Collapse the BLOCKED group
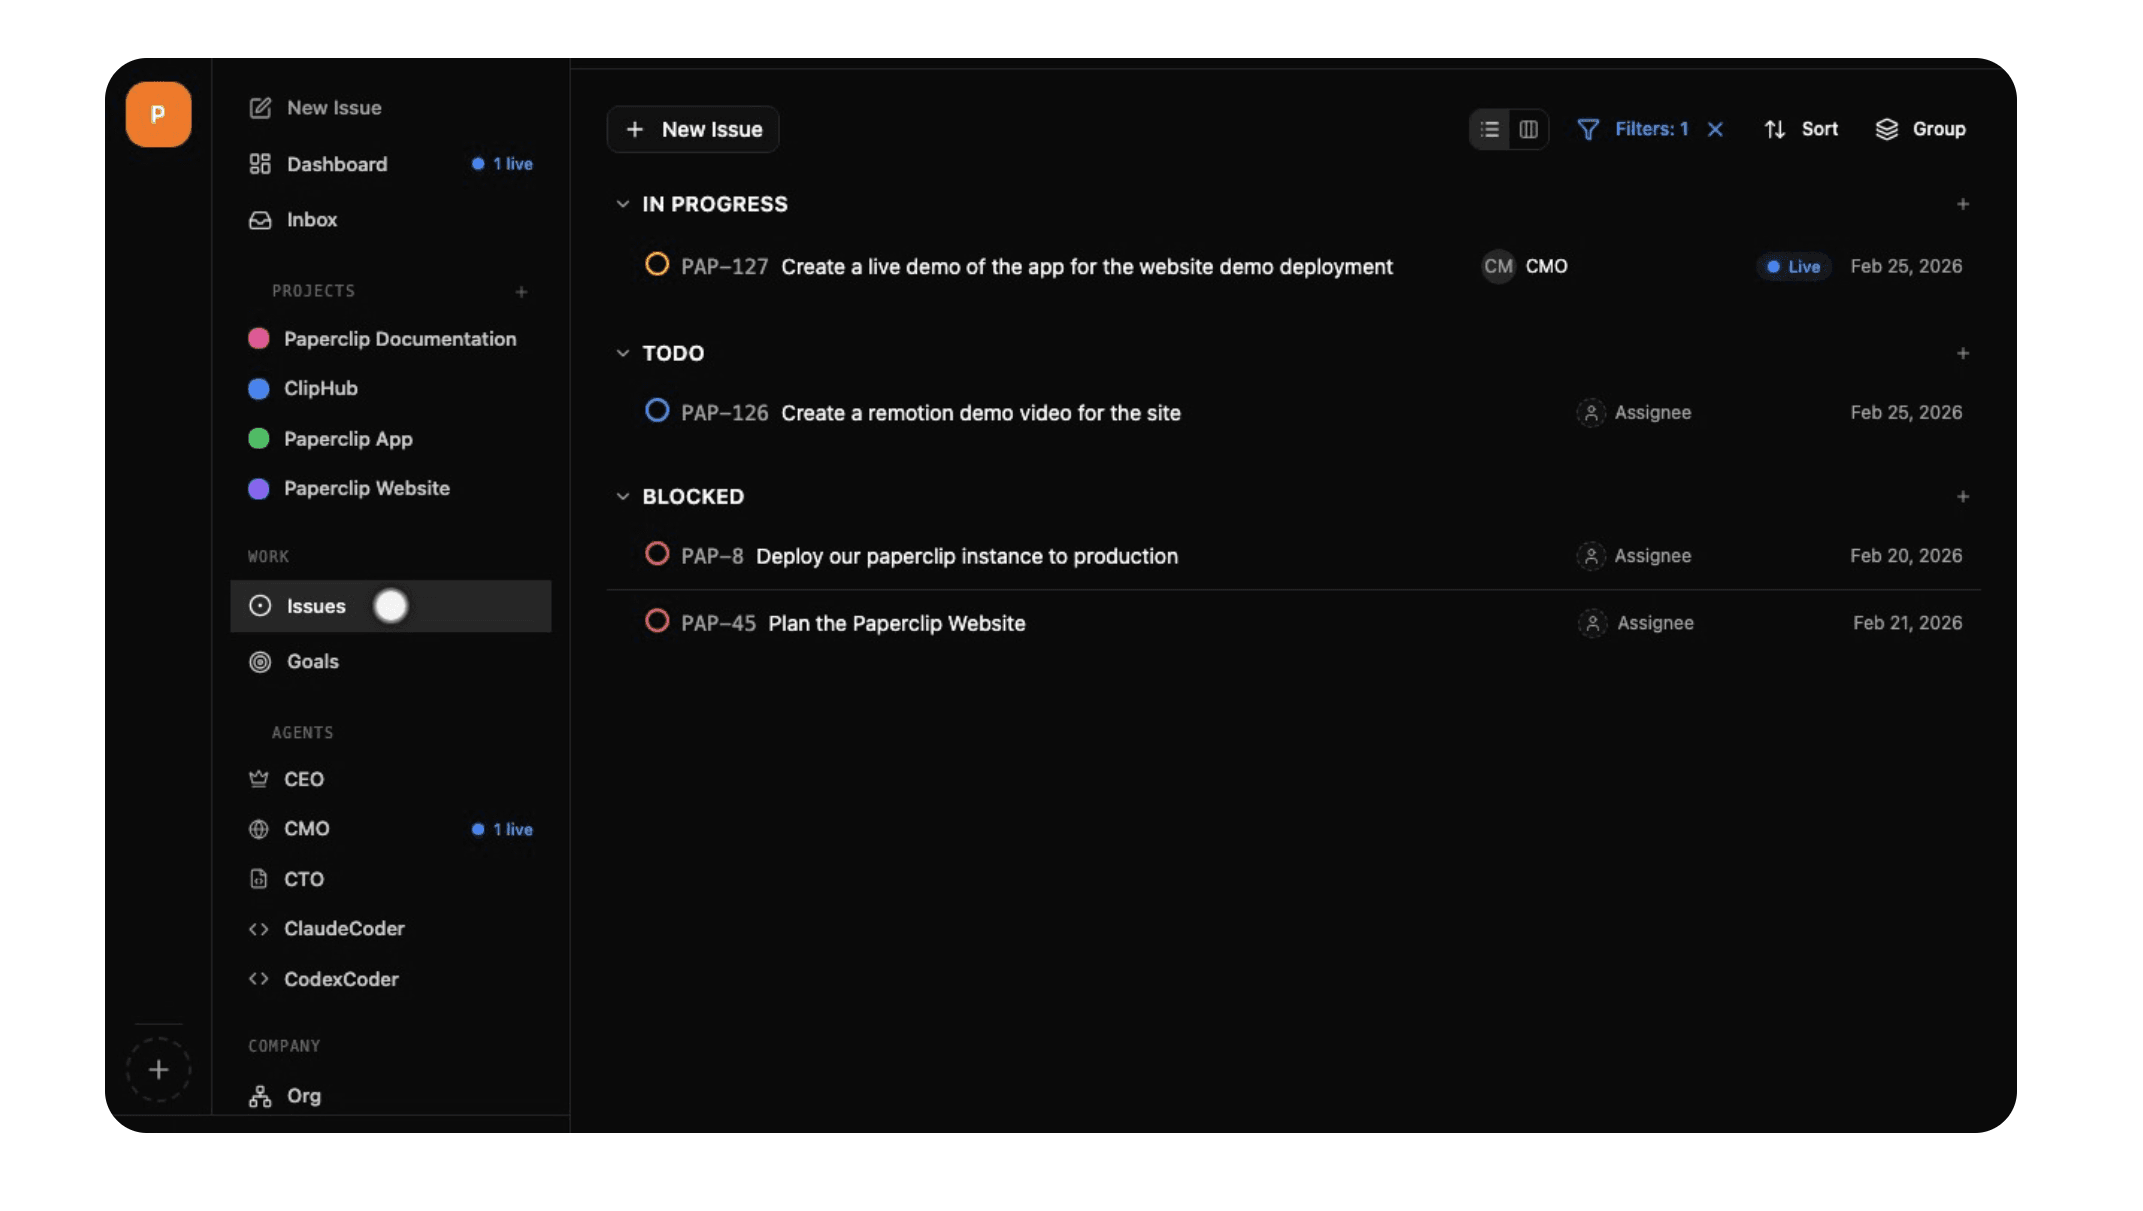The image size is (2143, 1211). [622, 496]
